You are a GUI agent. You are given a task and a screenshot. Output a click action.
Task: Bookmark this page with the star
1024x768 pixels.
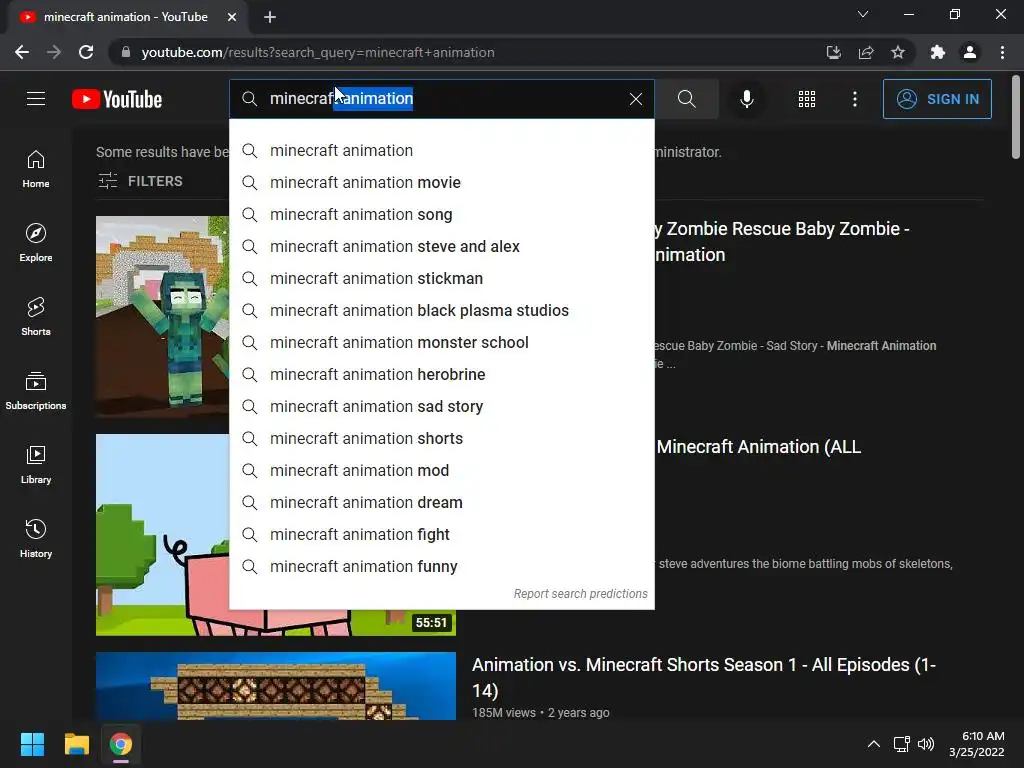pyautogui.click(x=898, y=52)
